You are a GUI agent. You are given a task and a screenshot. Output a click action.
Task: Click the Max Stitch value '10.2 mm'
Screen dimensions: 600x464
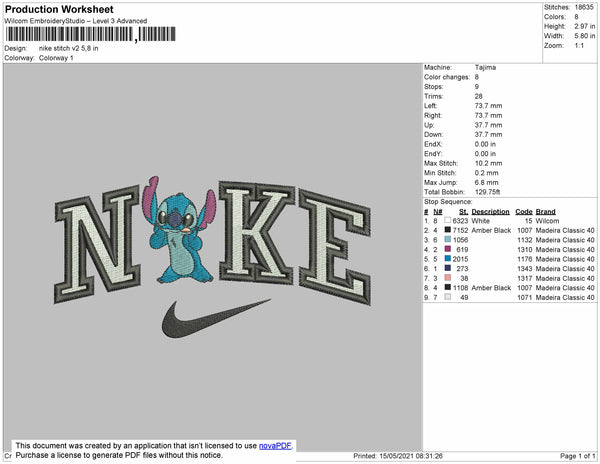tap(489, 163)
